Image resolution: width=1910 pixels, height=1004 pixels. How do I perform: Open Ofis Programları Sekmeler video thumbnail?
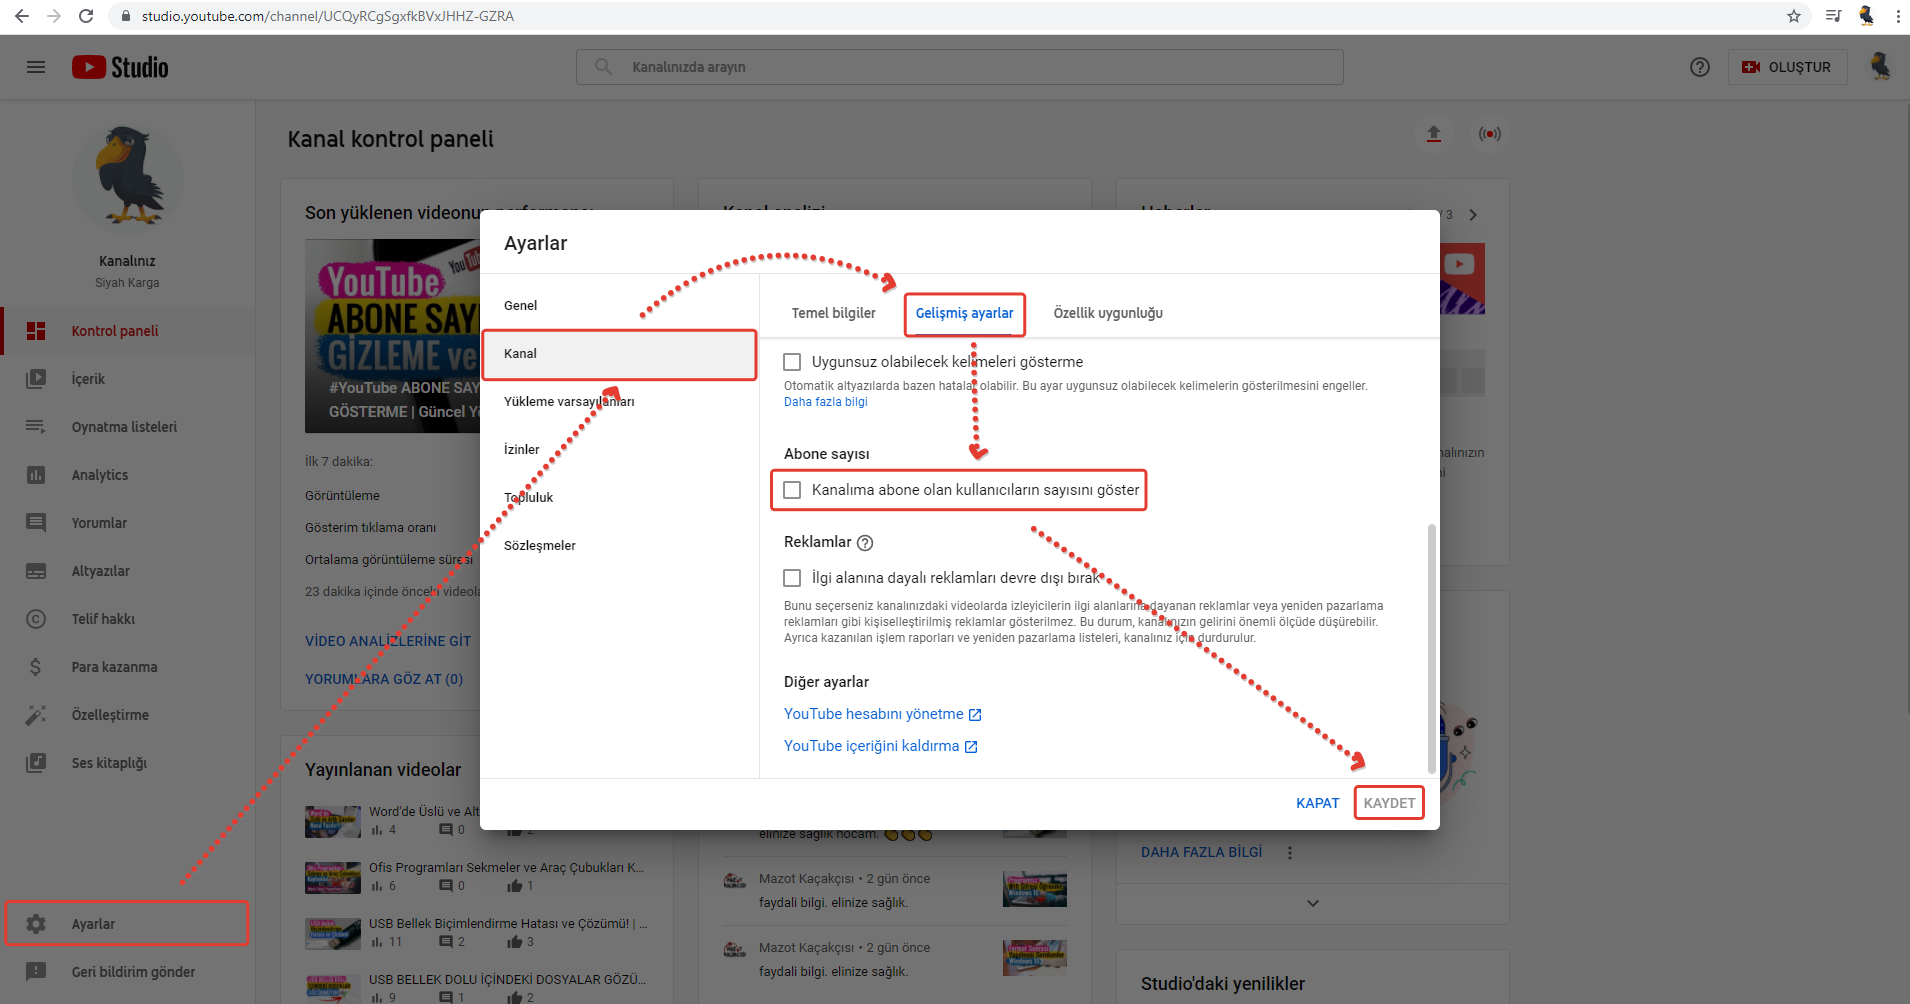(x=333, y=877)
